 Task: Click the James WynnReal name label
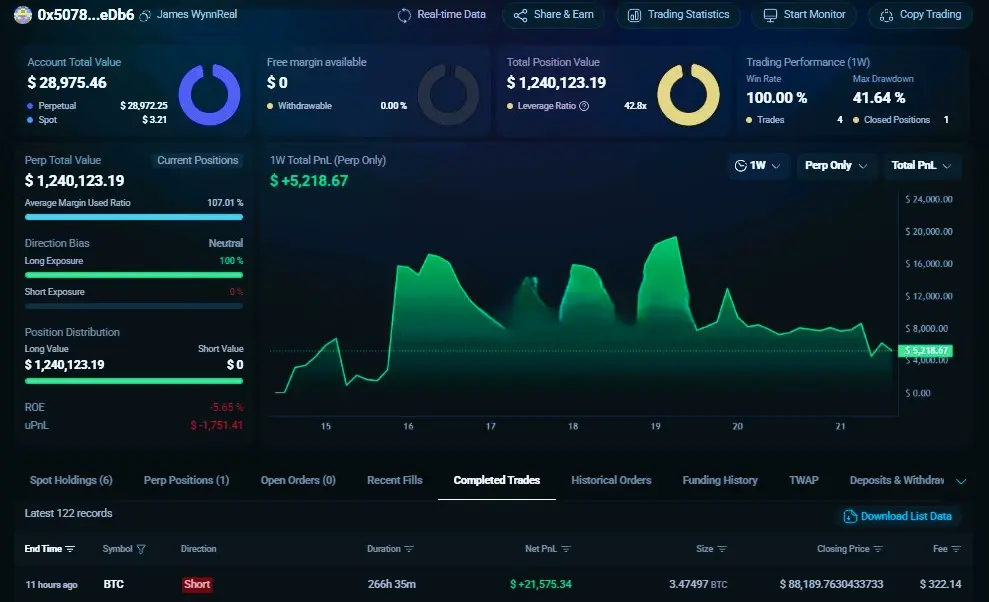point(197,15)
